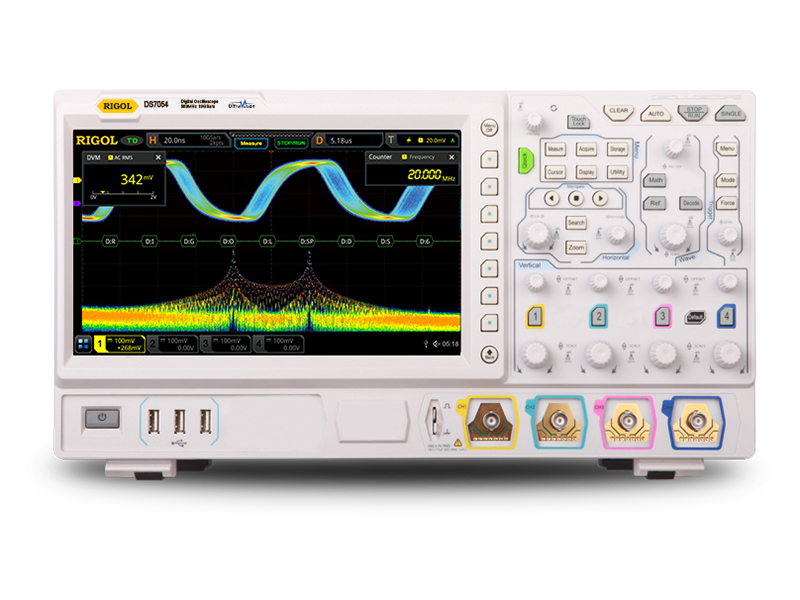Close the DVM window with its X
This screenshot has width=800, height=600.
tap(158, 157)
